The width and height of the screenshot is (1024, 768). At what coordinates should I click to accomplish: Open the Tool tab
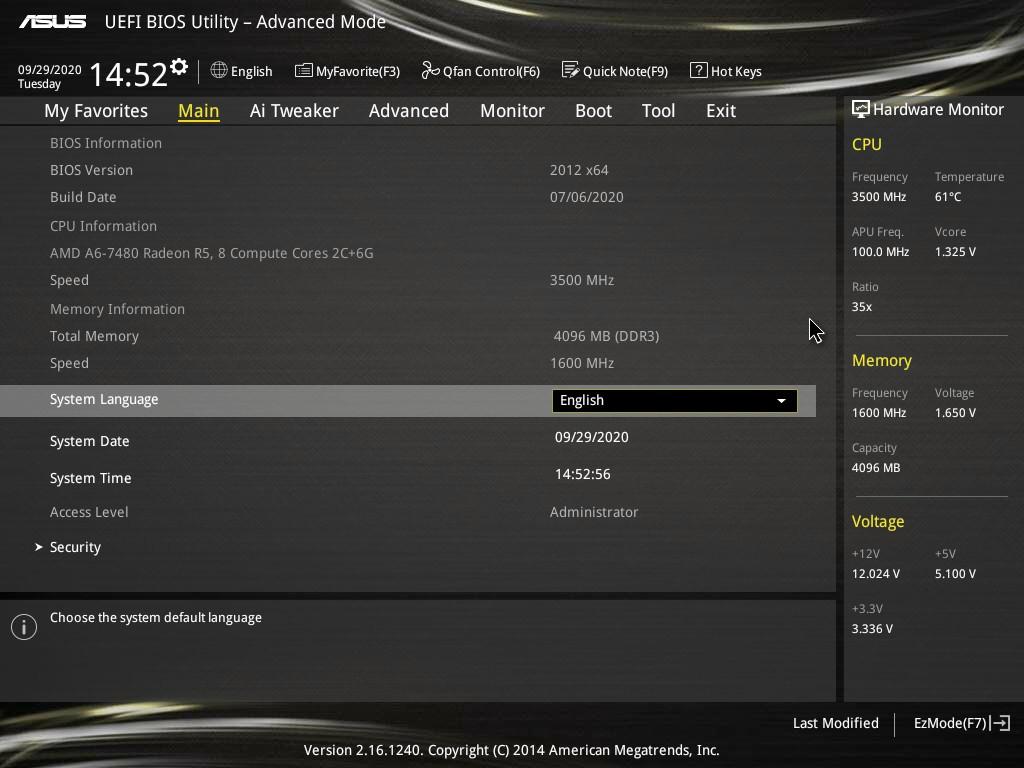658,111
